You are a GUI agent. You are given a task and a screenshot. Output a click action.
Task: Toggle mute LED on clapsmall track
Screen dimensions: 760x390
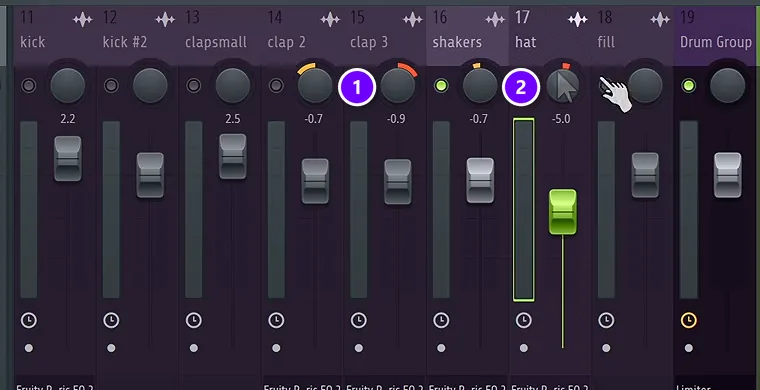click(x=193, y=86)
